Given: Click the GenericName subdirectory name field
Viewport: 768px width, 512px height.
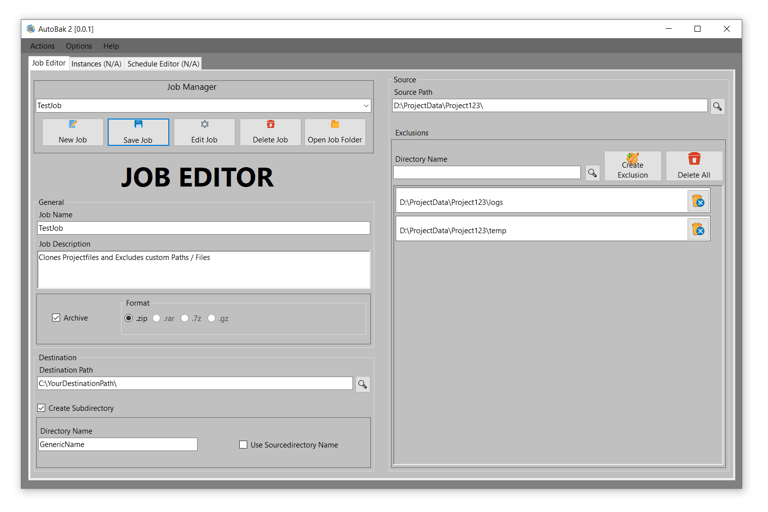Looking at the screenshot, I should (x=118, y=444).
